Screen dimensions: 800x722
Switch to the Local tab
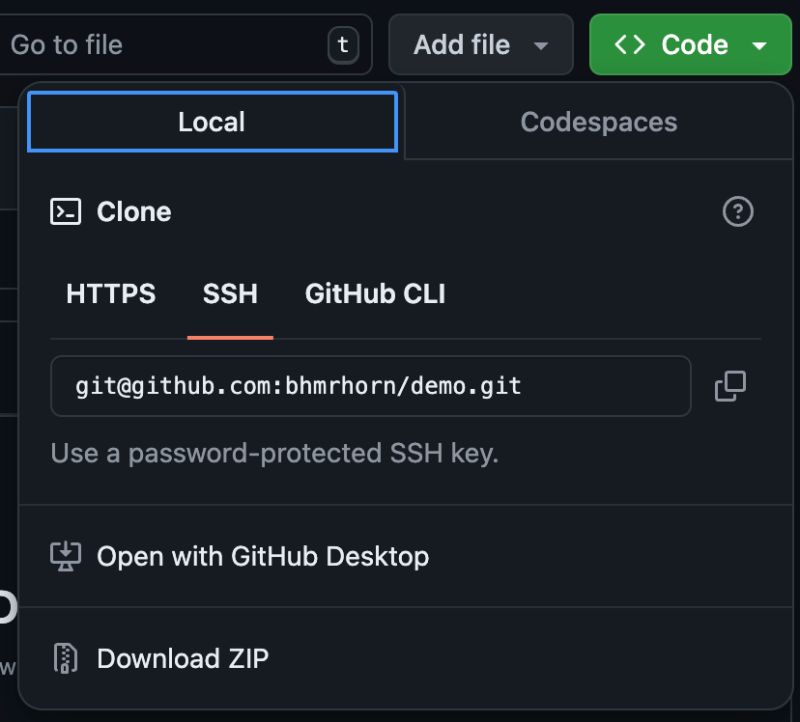pos(212,122)
